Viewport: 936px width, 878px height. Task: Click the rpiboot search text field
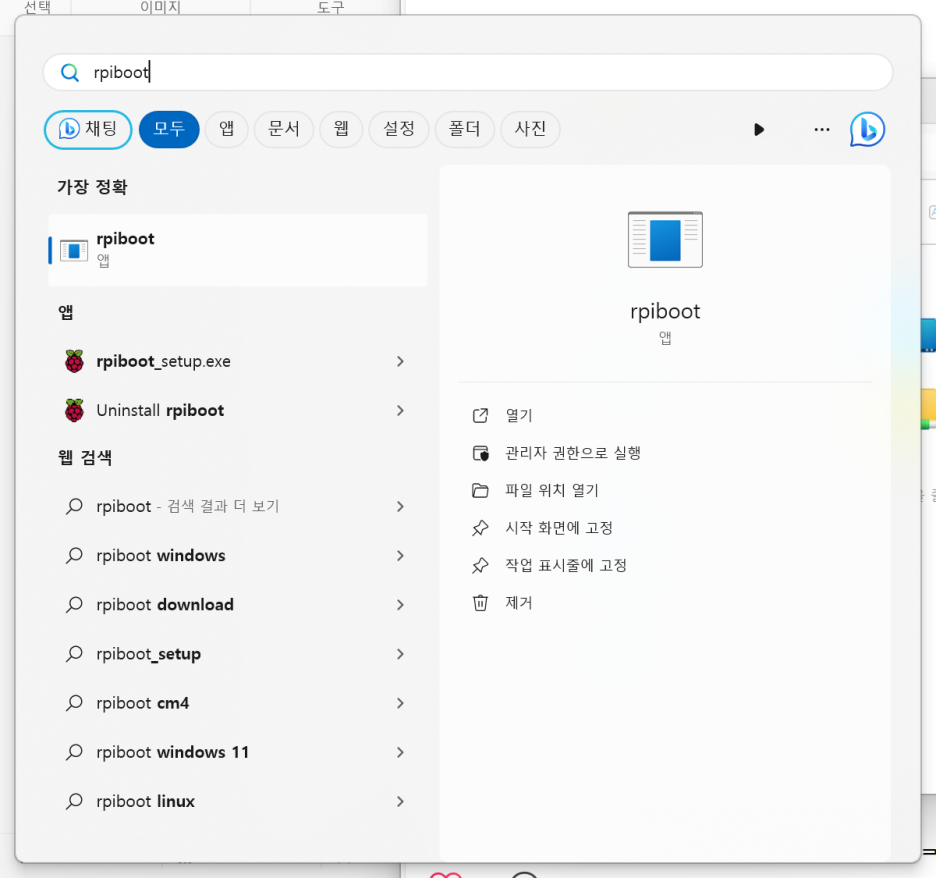(467, 72)
